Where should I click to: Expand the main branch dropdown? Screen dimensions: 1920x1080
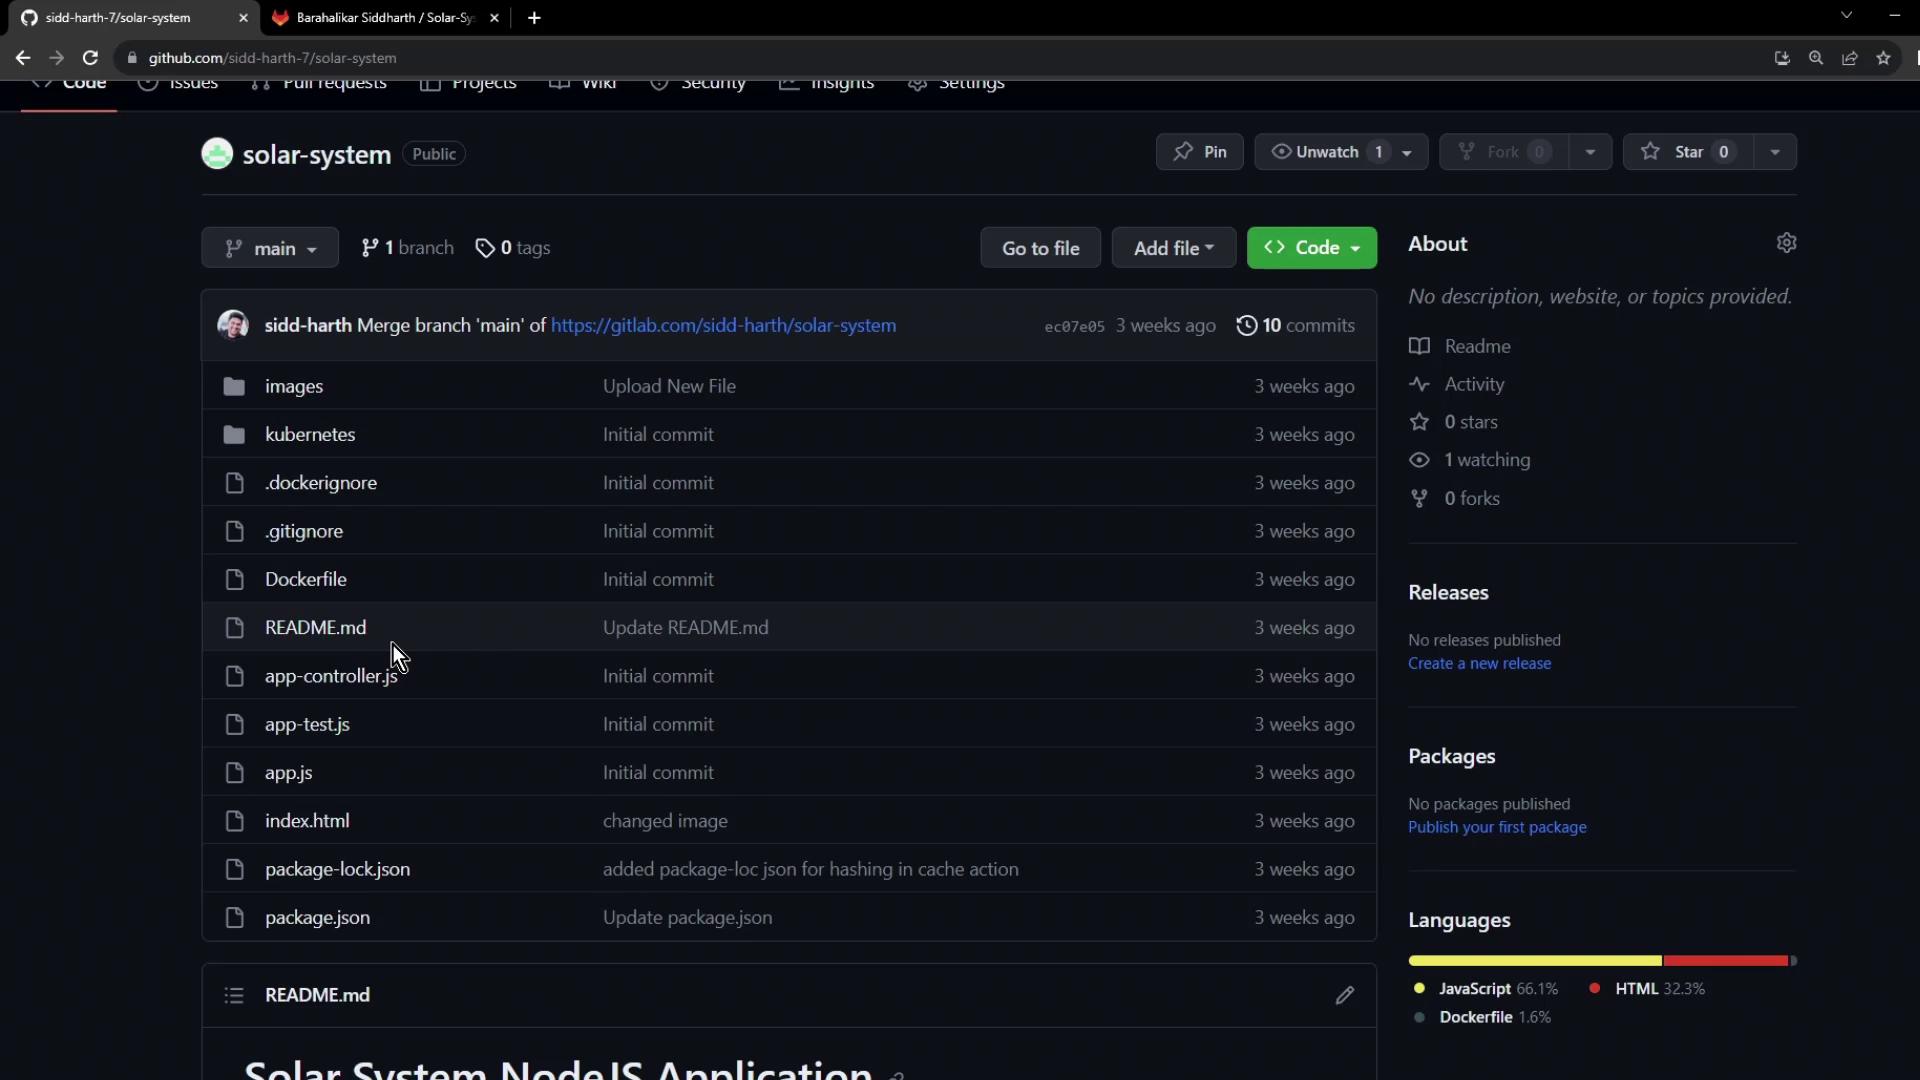click(270, 248)
